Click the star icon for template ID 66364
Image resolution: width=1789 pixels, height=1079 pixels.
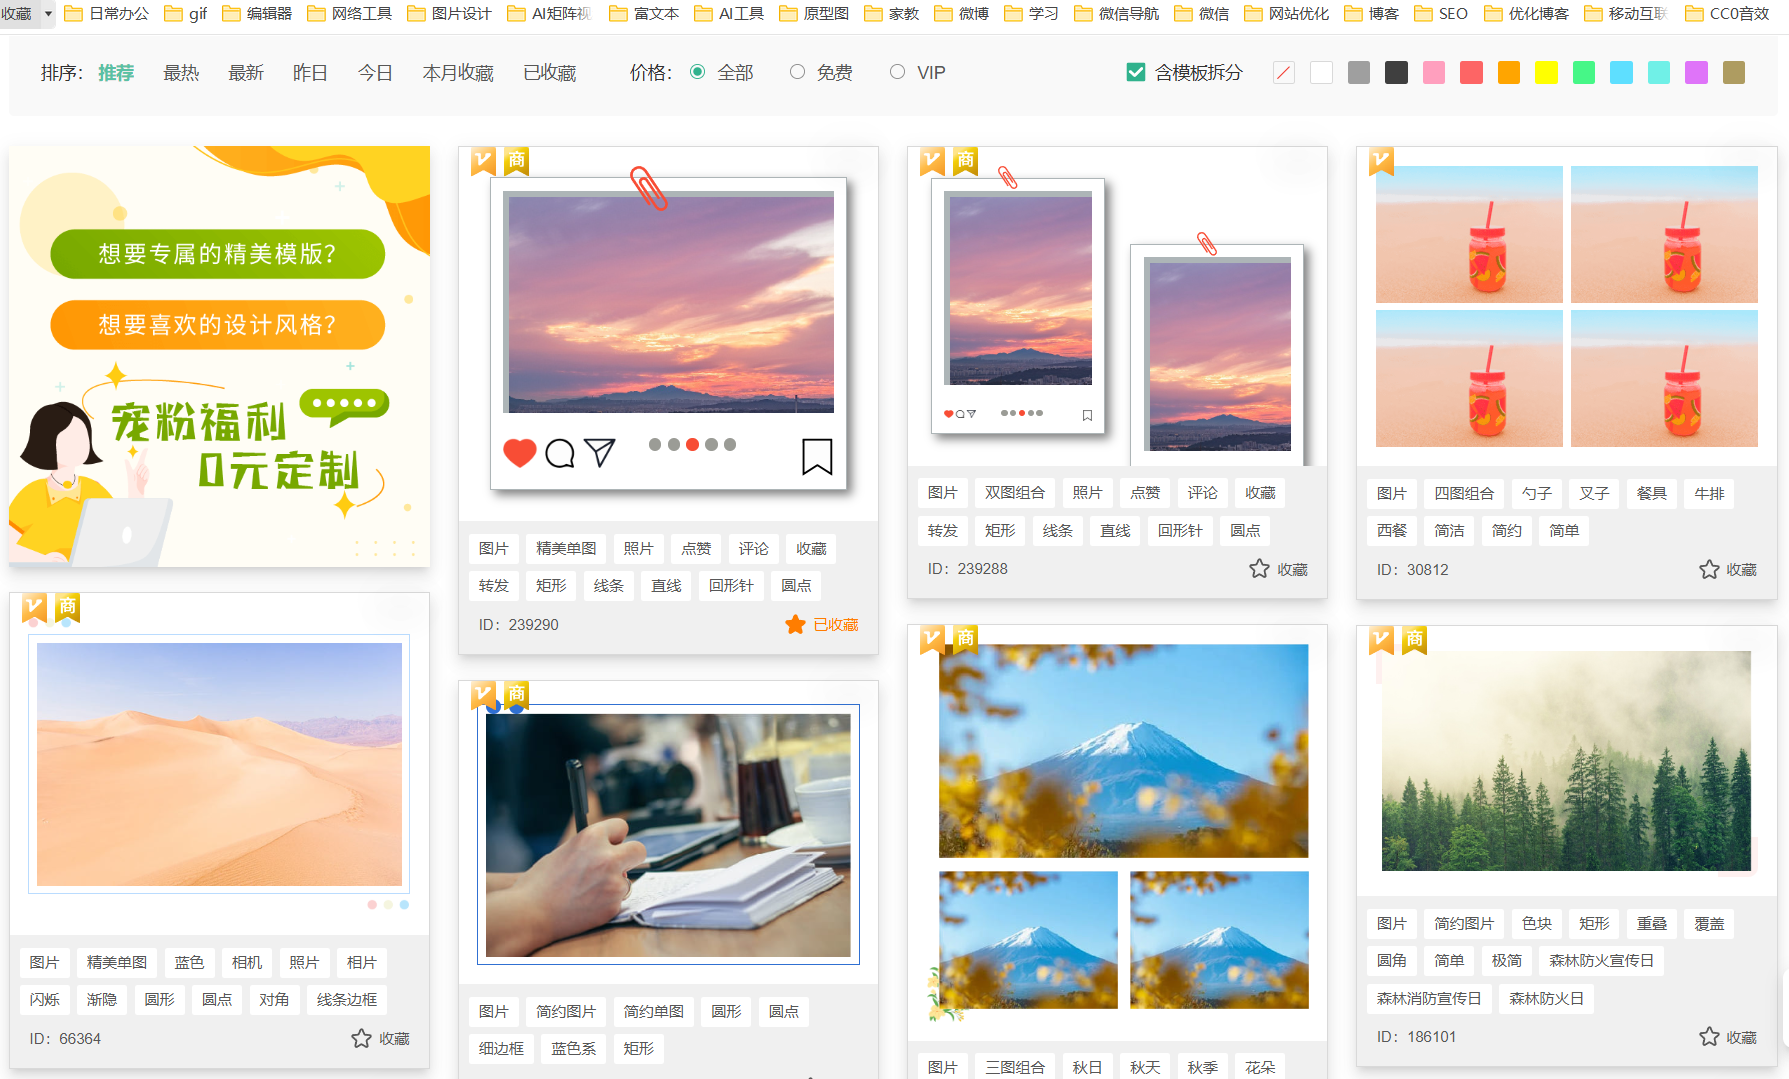click(x=361, y=1039)
